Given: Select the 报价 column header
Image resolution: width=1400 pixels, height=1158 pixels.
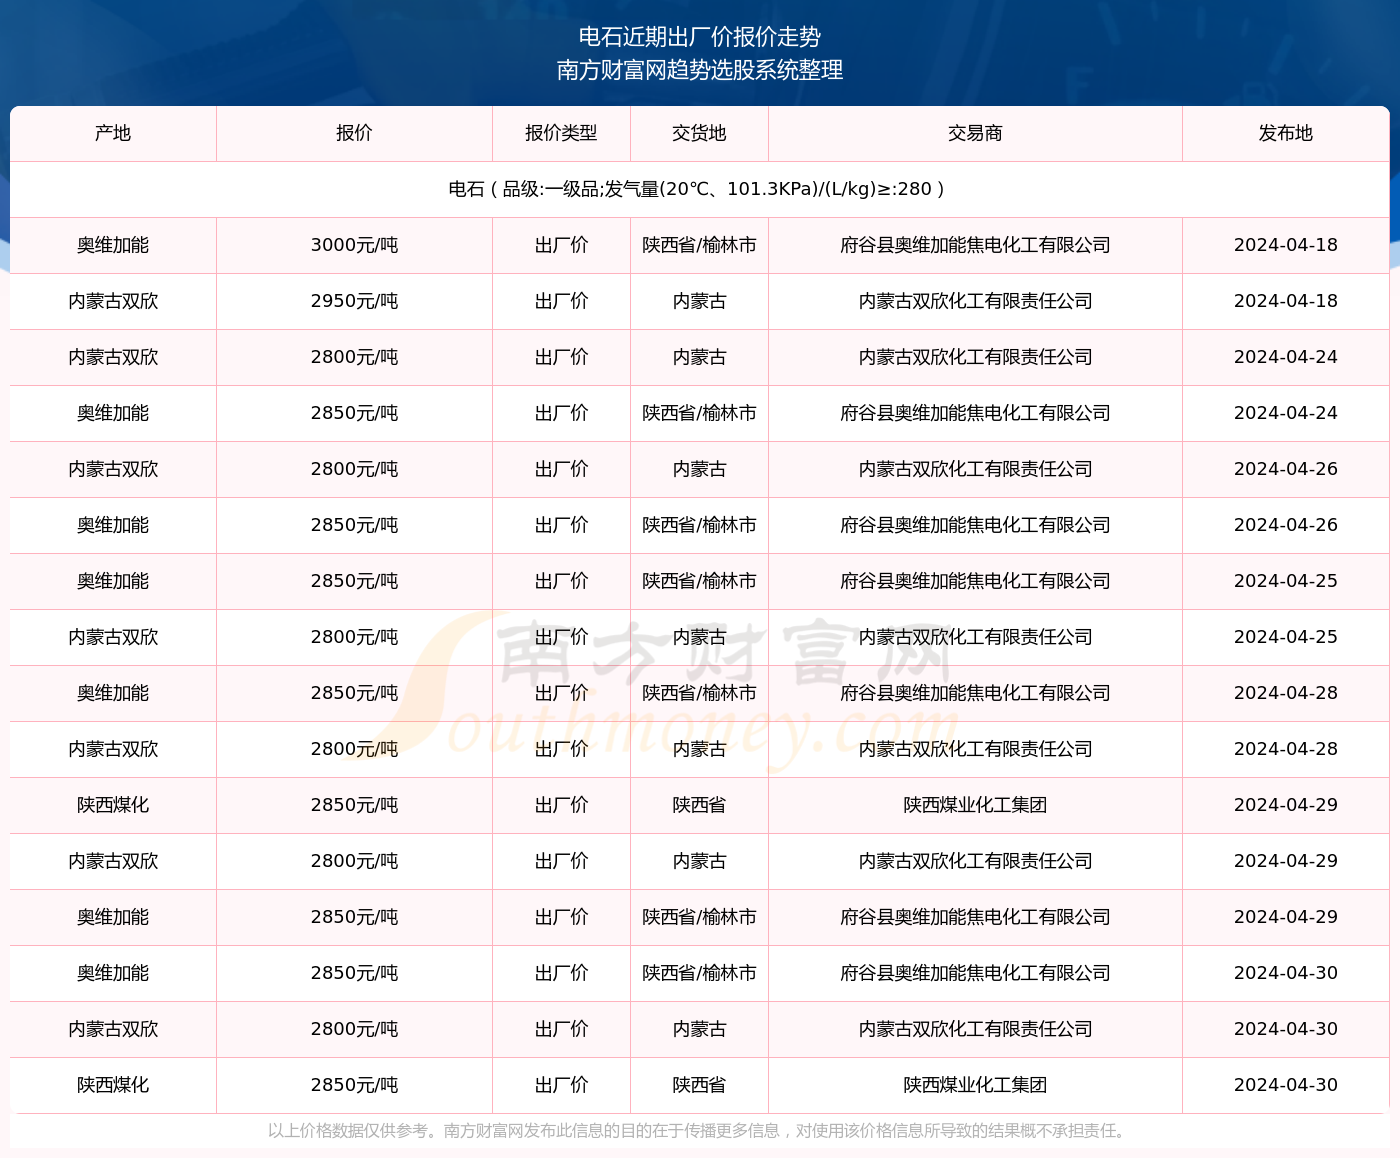Looking at the screenshot, I should click(x=354, y=133).
